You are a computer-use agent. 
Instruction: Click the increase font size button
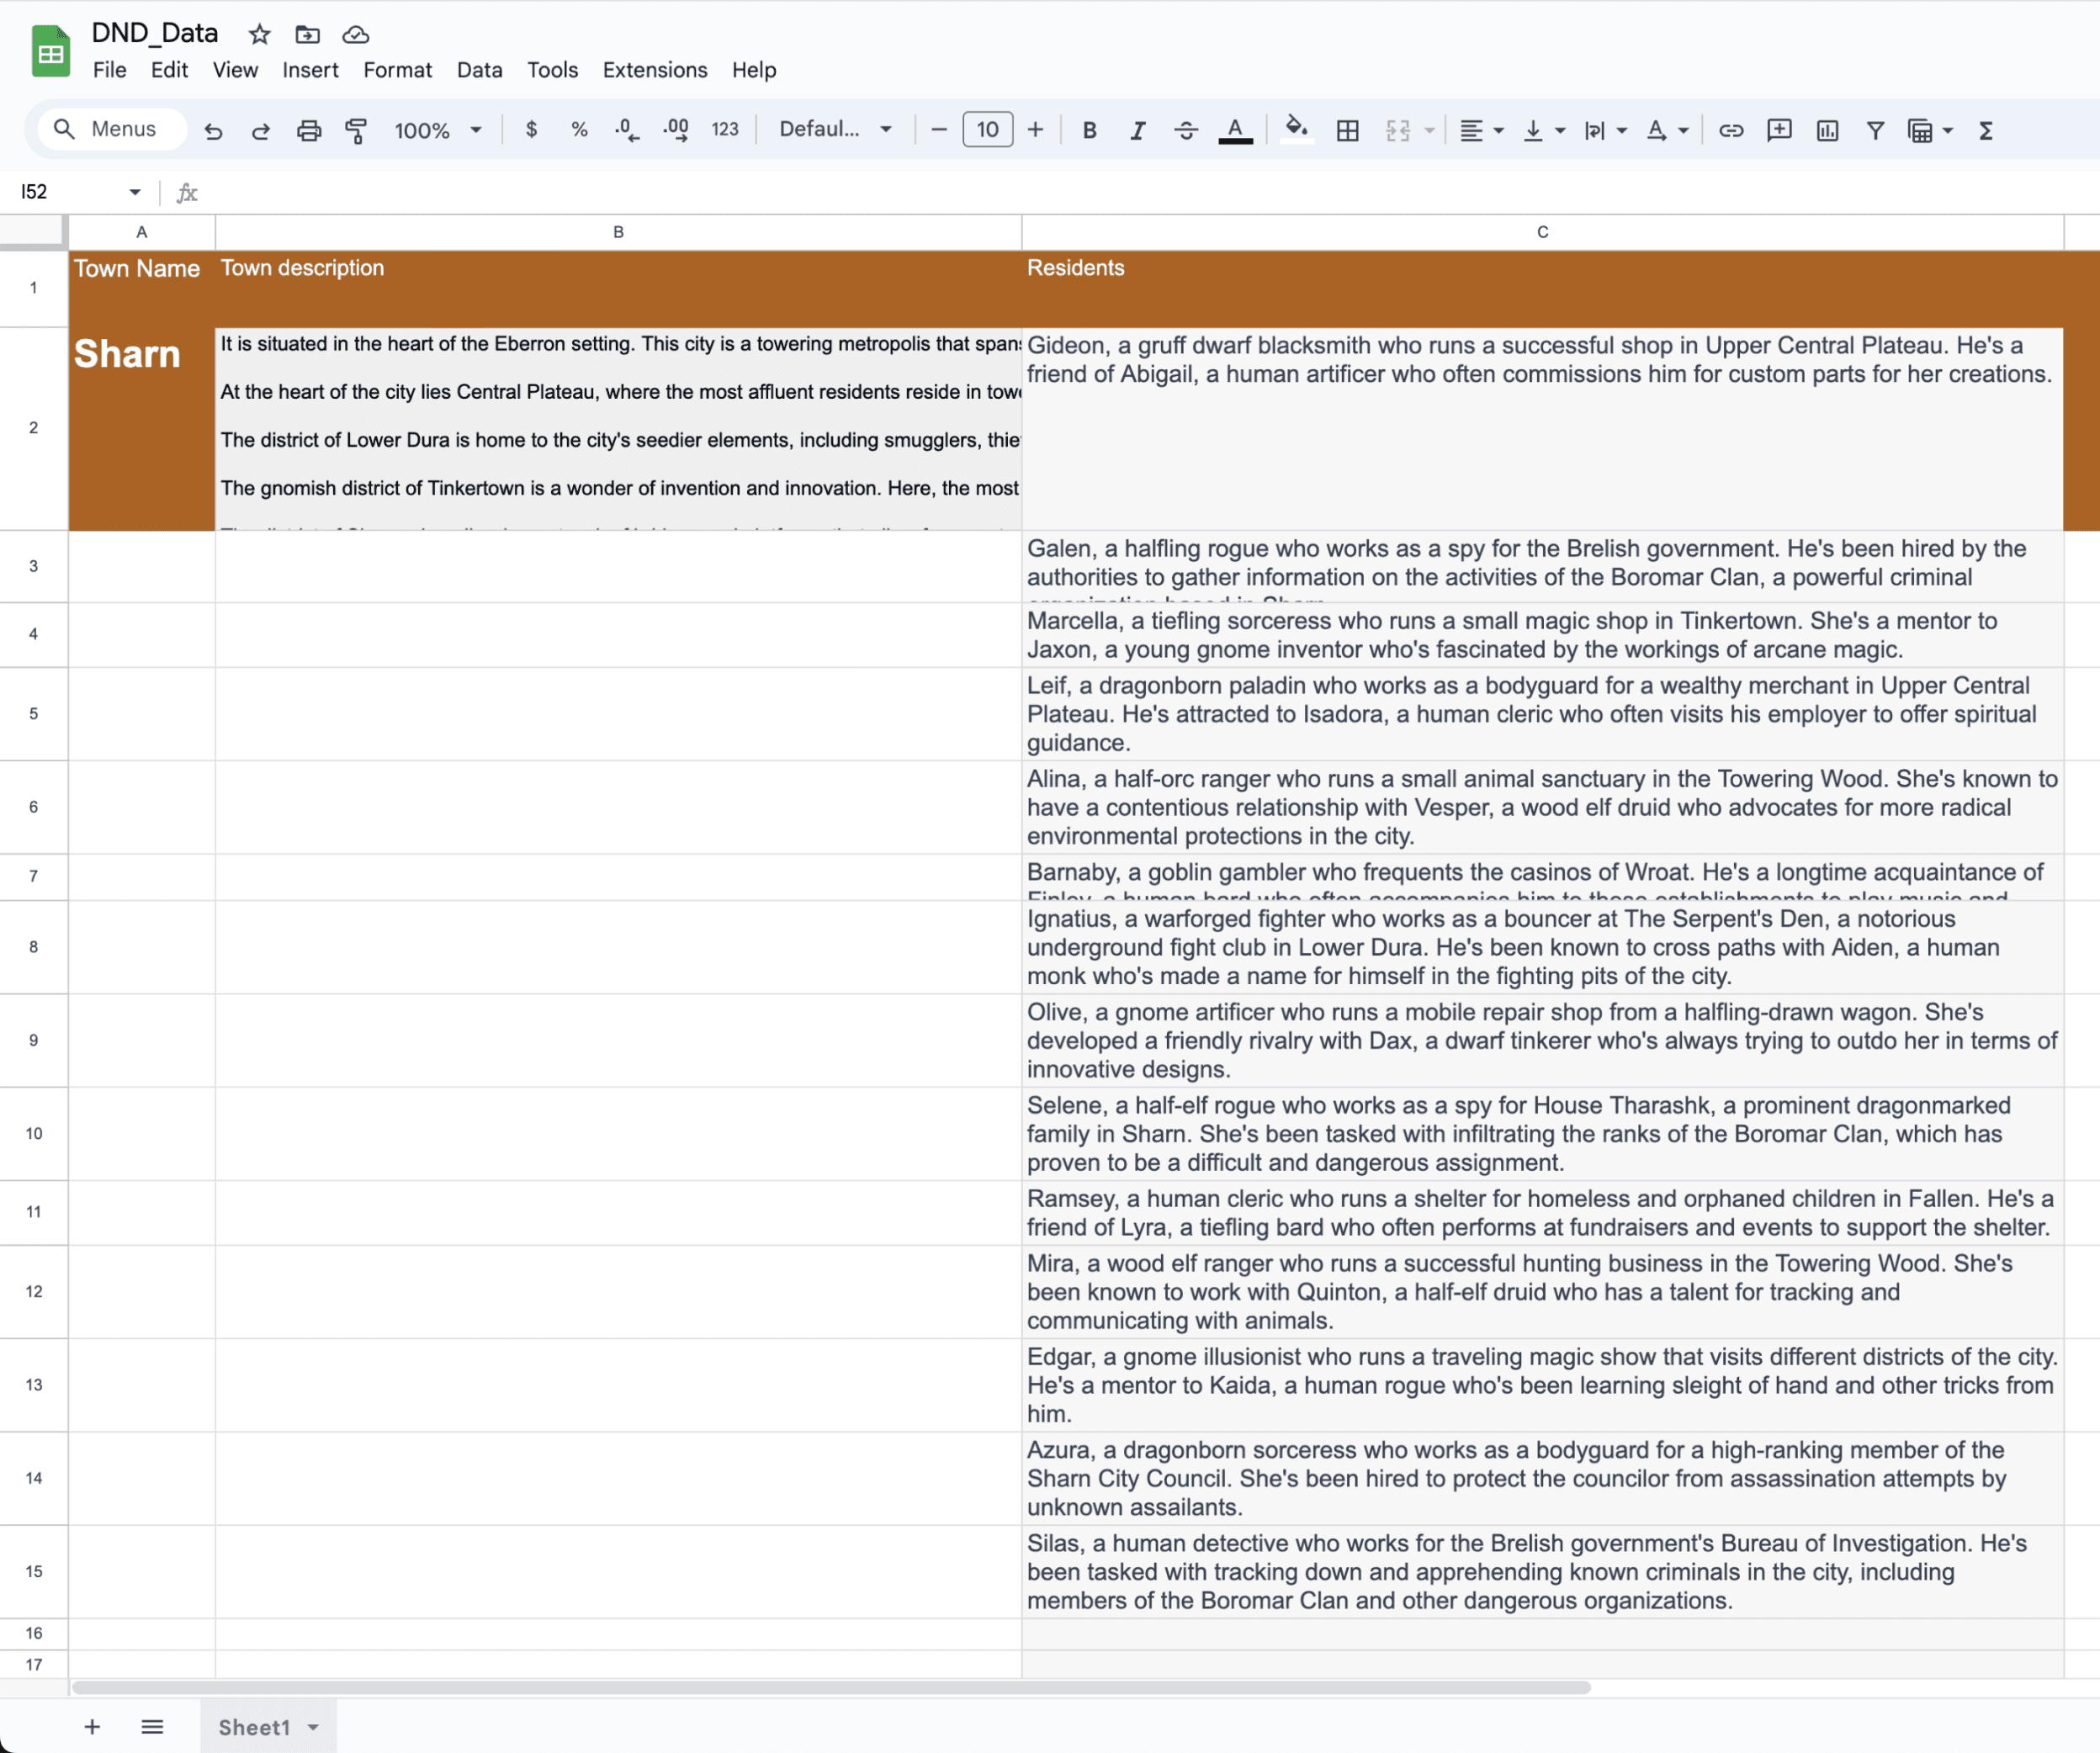pos(1035,130)
